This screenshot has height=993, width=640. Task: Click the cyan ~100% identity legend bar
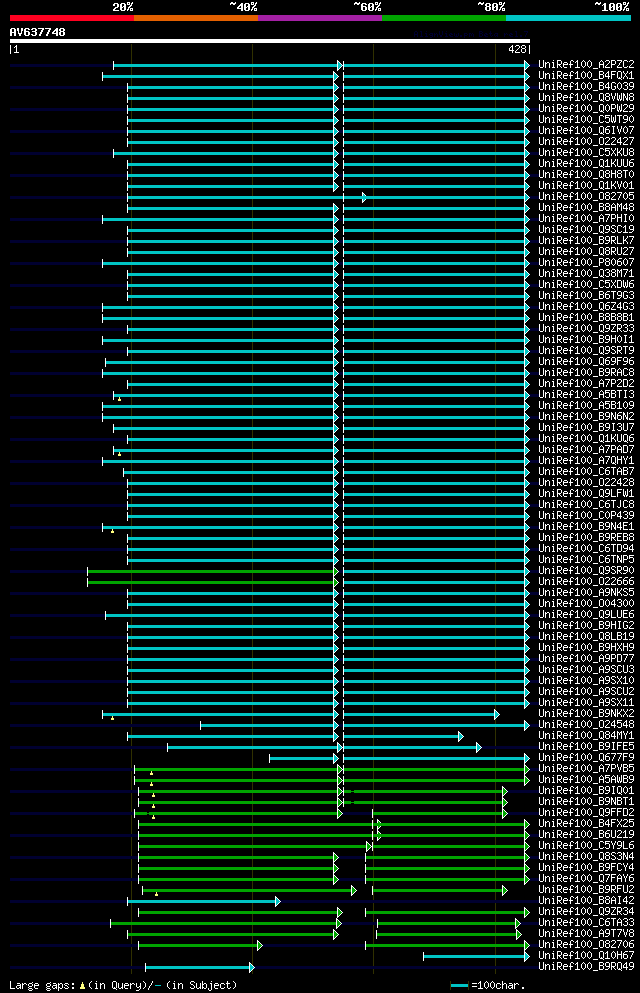568,18
